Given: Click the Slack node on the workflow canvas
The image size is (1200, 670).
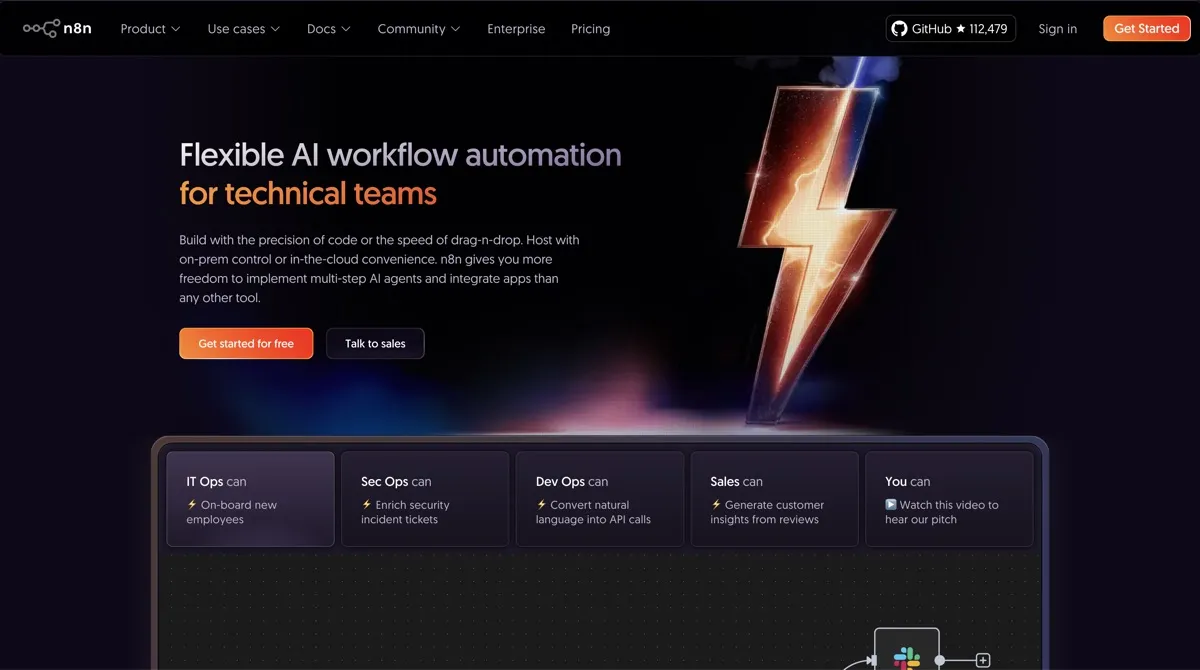Looking at the screenshot, I should point(906,660).
